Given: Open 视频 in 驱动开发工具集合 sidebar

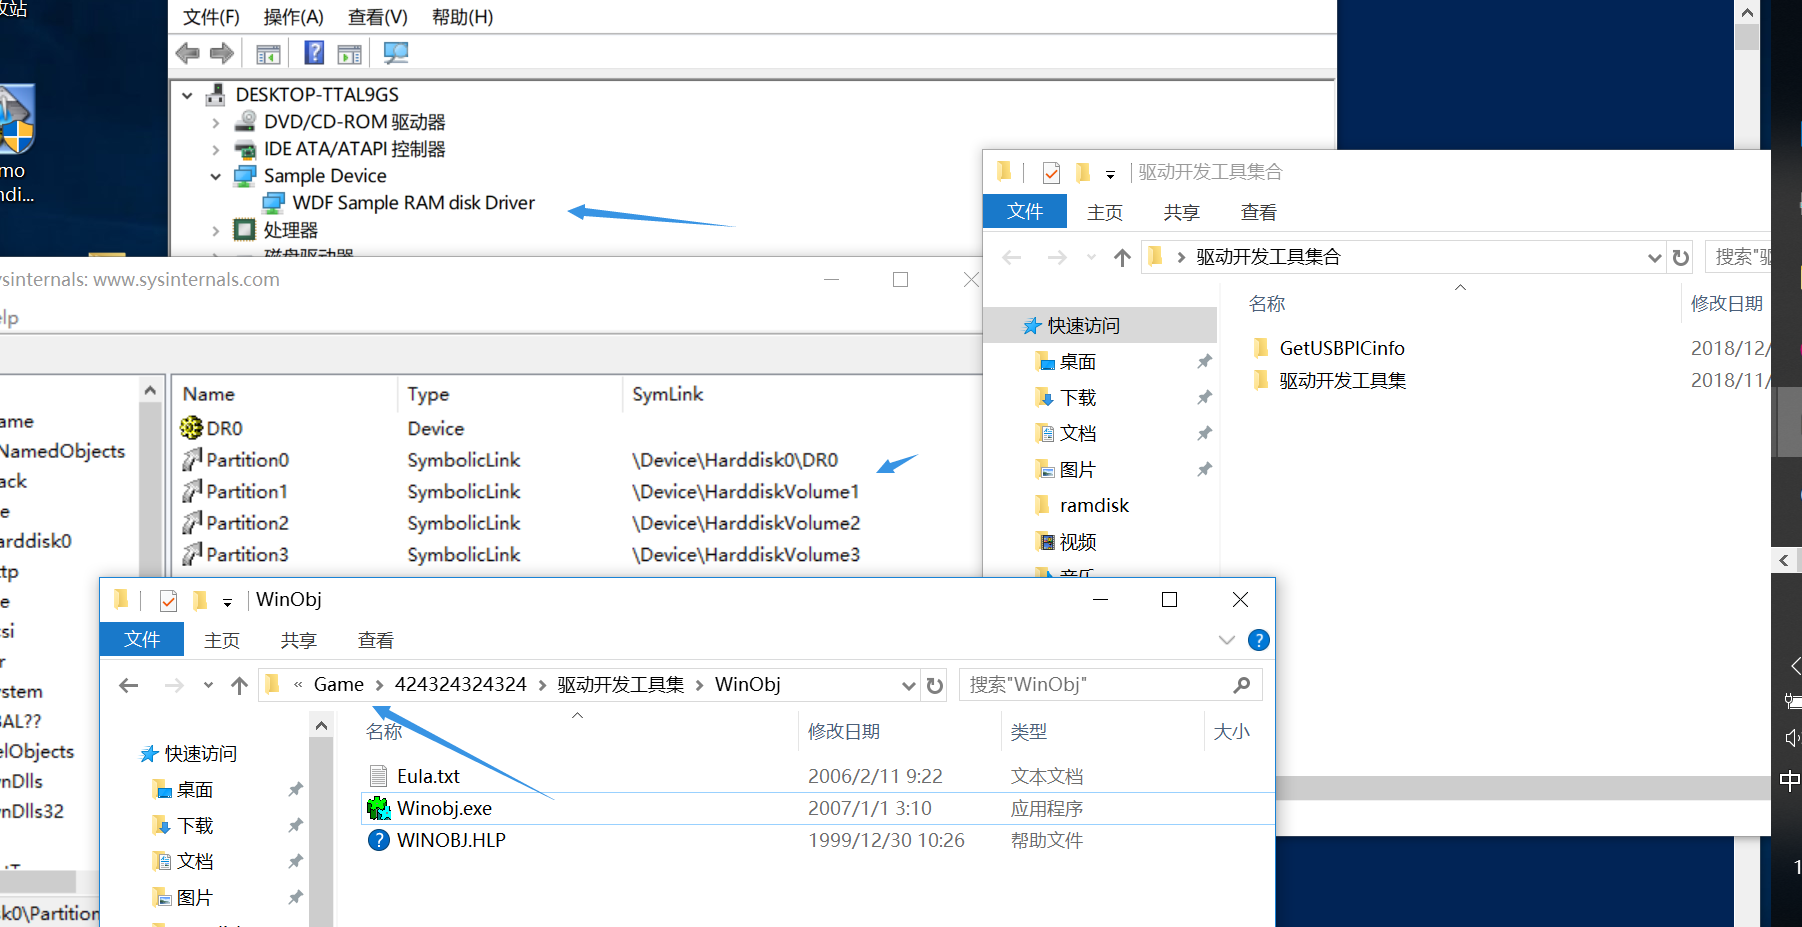Looking at the screenshot, I should (x=1077, y=542).
